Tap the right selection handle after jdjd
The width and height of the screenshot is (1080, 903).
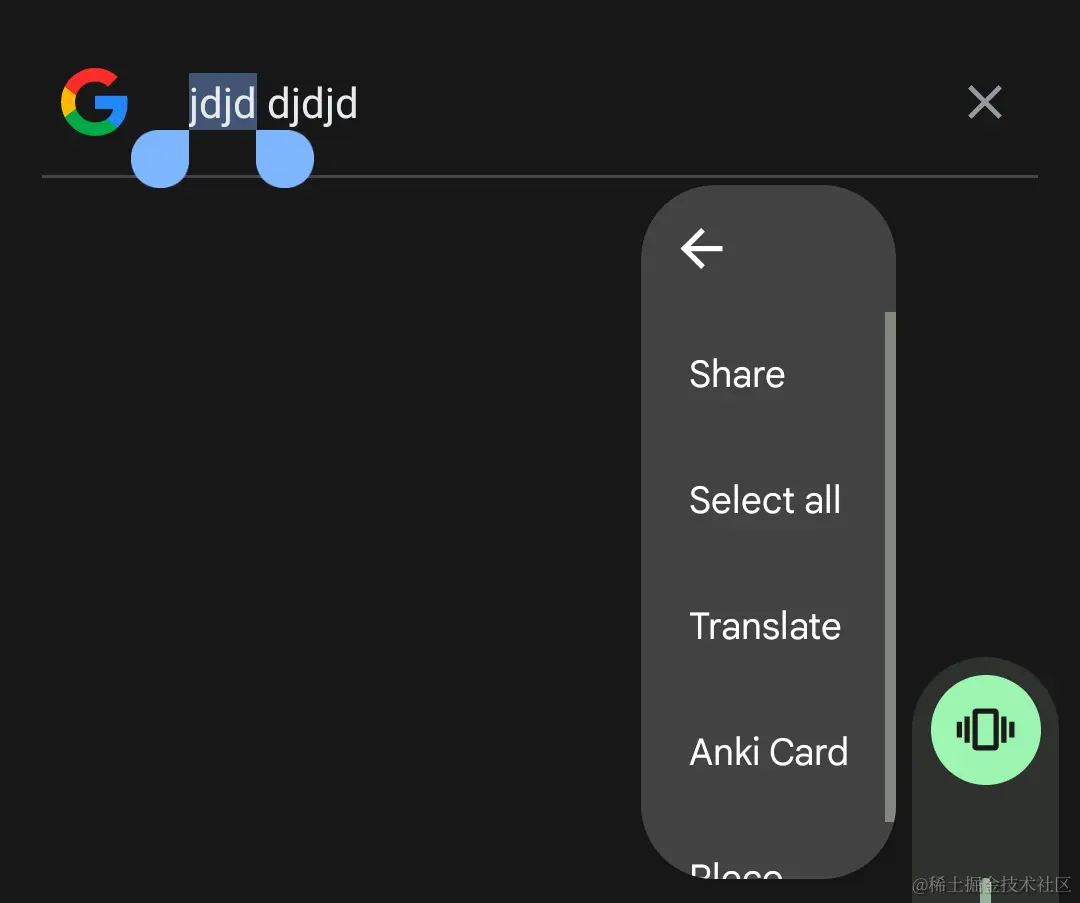click(x=285, y=157)
